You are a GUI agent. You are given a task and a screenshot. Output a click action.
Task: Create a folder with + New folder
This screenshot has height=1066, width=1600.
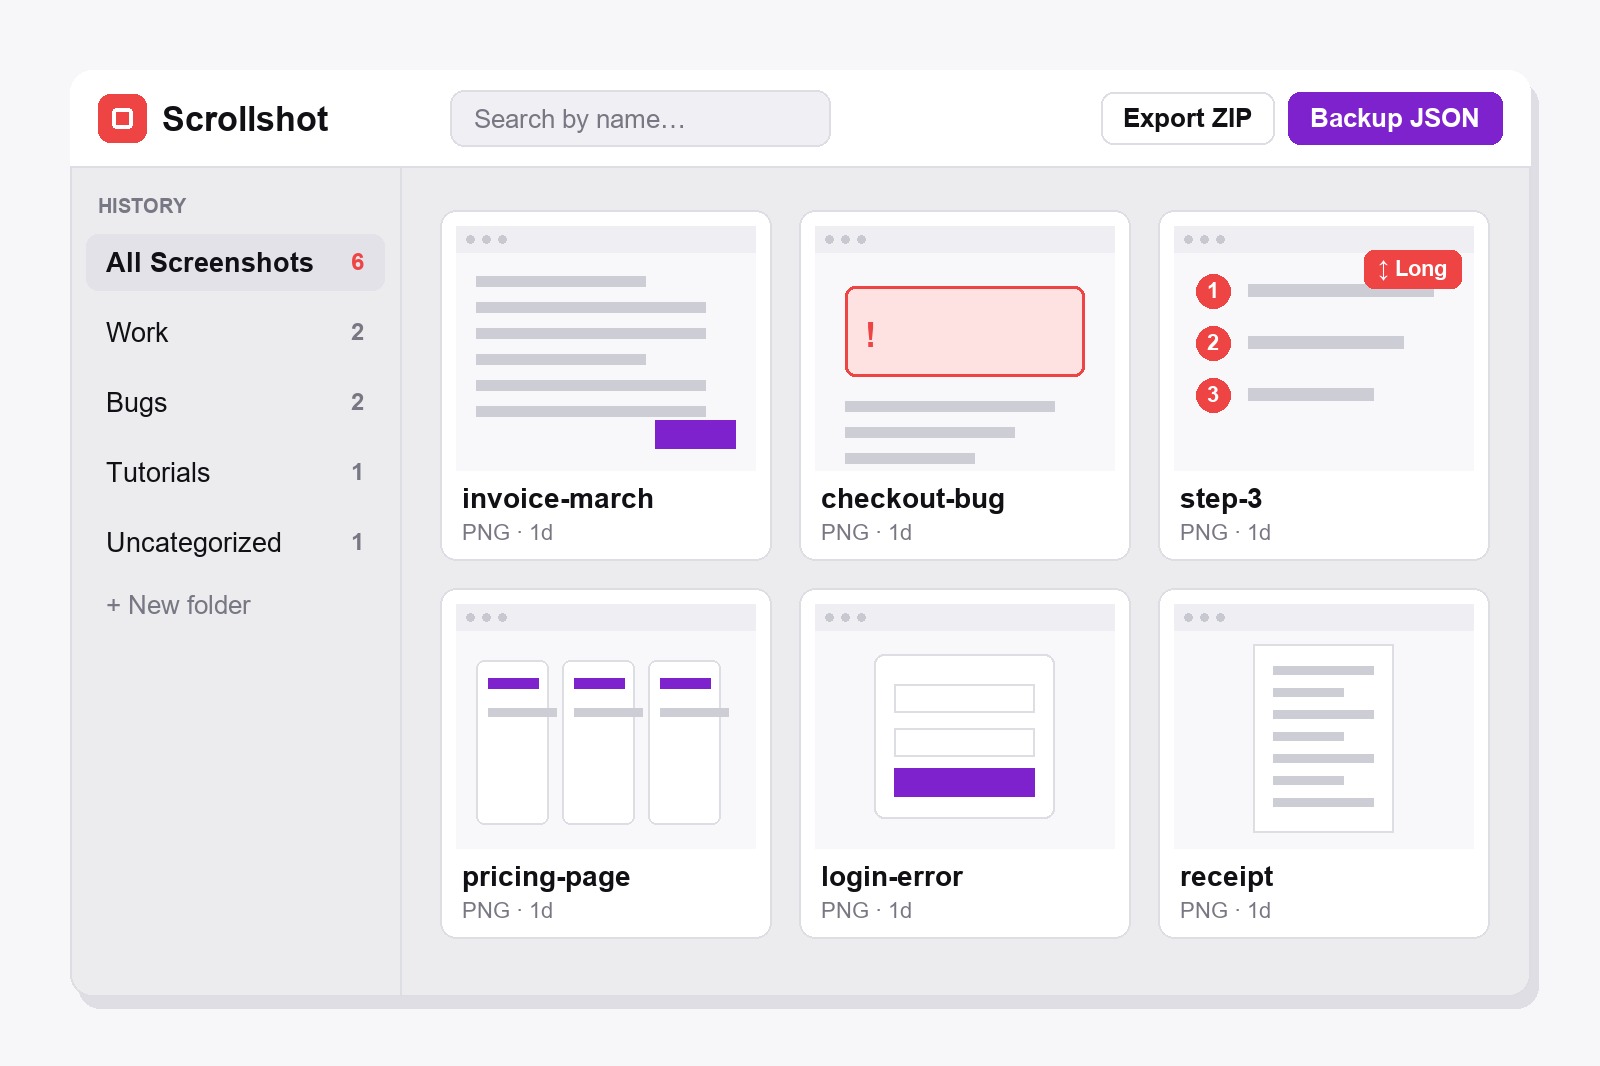(178, 605)
